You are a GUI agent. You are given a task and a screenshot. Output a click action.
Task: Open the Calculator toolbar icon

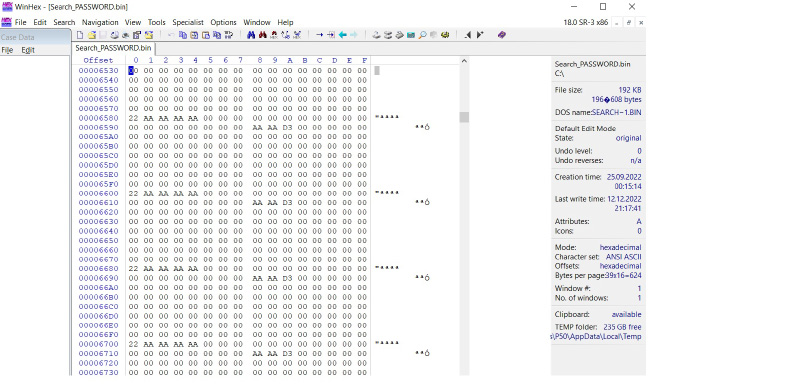[x=411, y=35]
